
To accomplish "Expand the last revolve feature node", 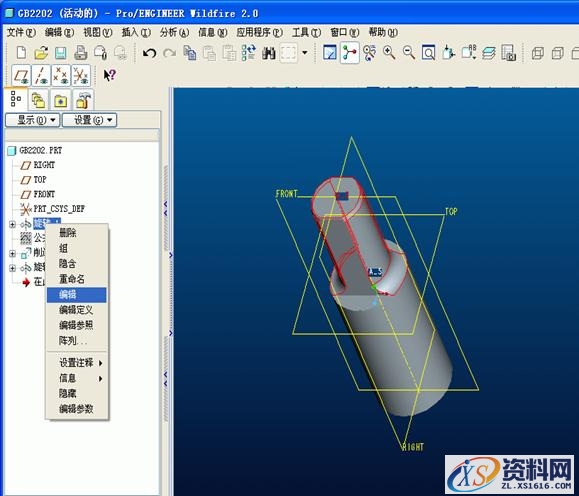I will [x=12, y=268].
